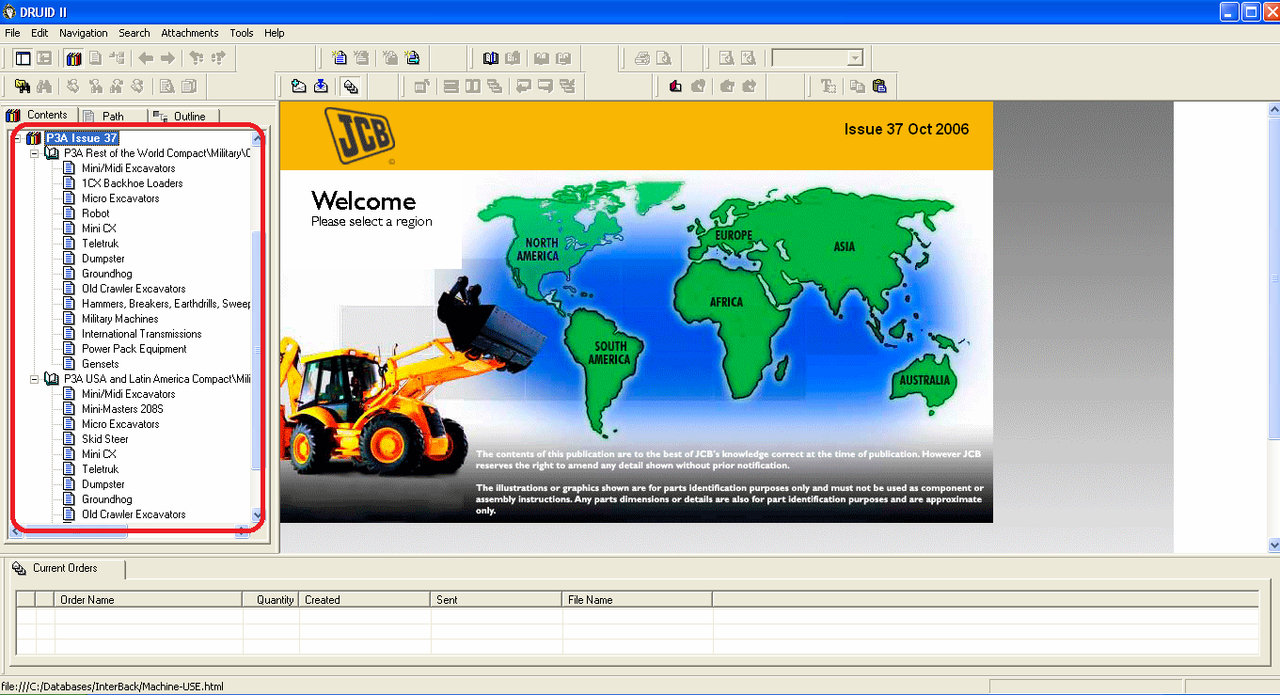The image size is (1280, 695).
Task: Select Groundhog under Rest of the World
Action: point(107,273)
